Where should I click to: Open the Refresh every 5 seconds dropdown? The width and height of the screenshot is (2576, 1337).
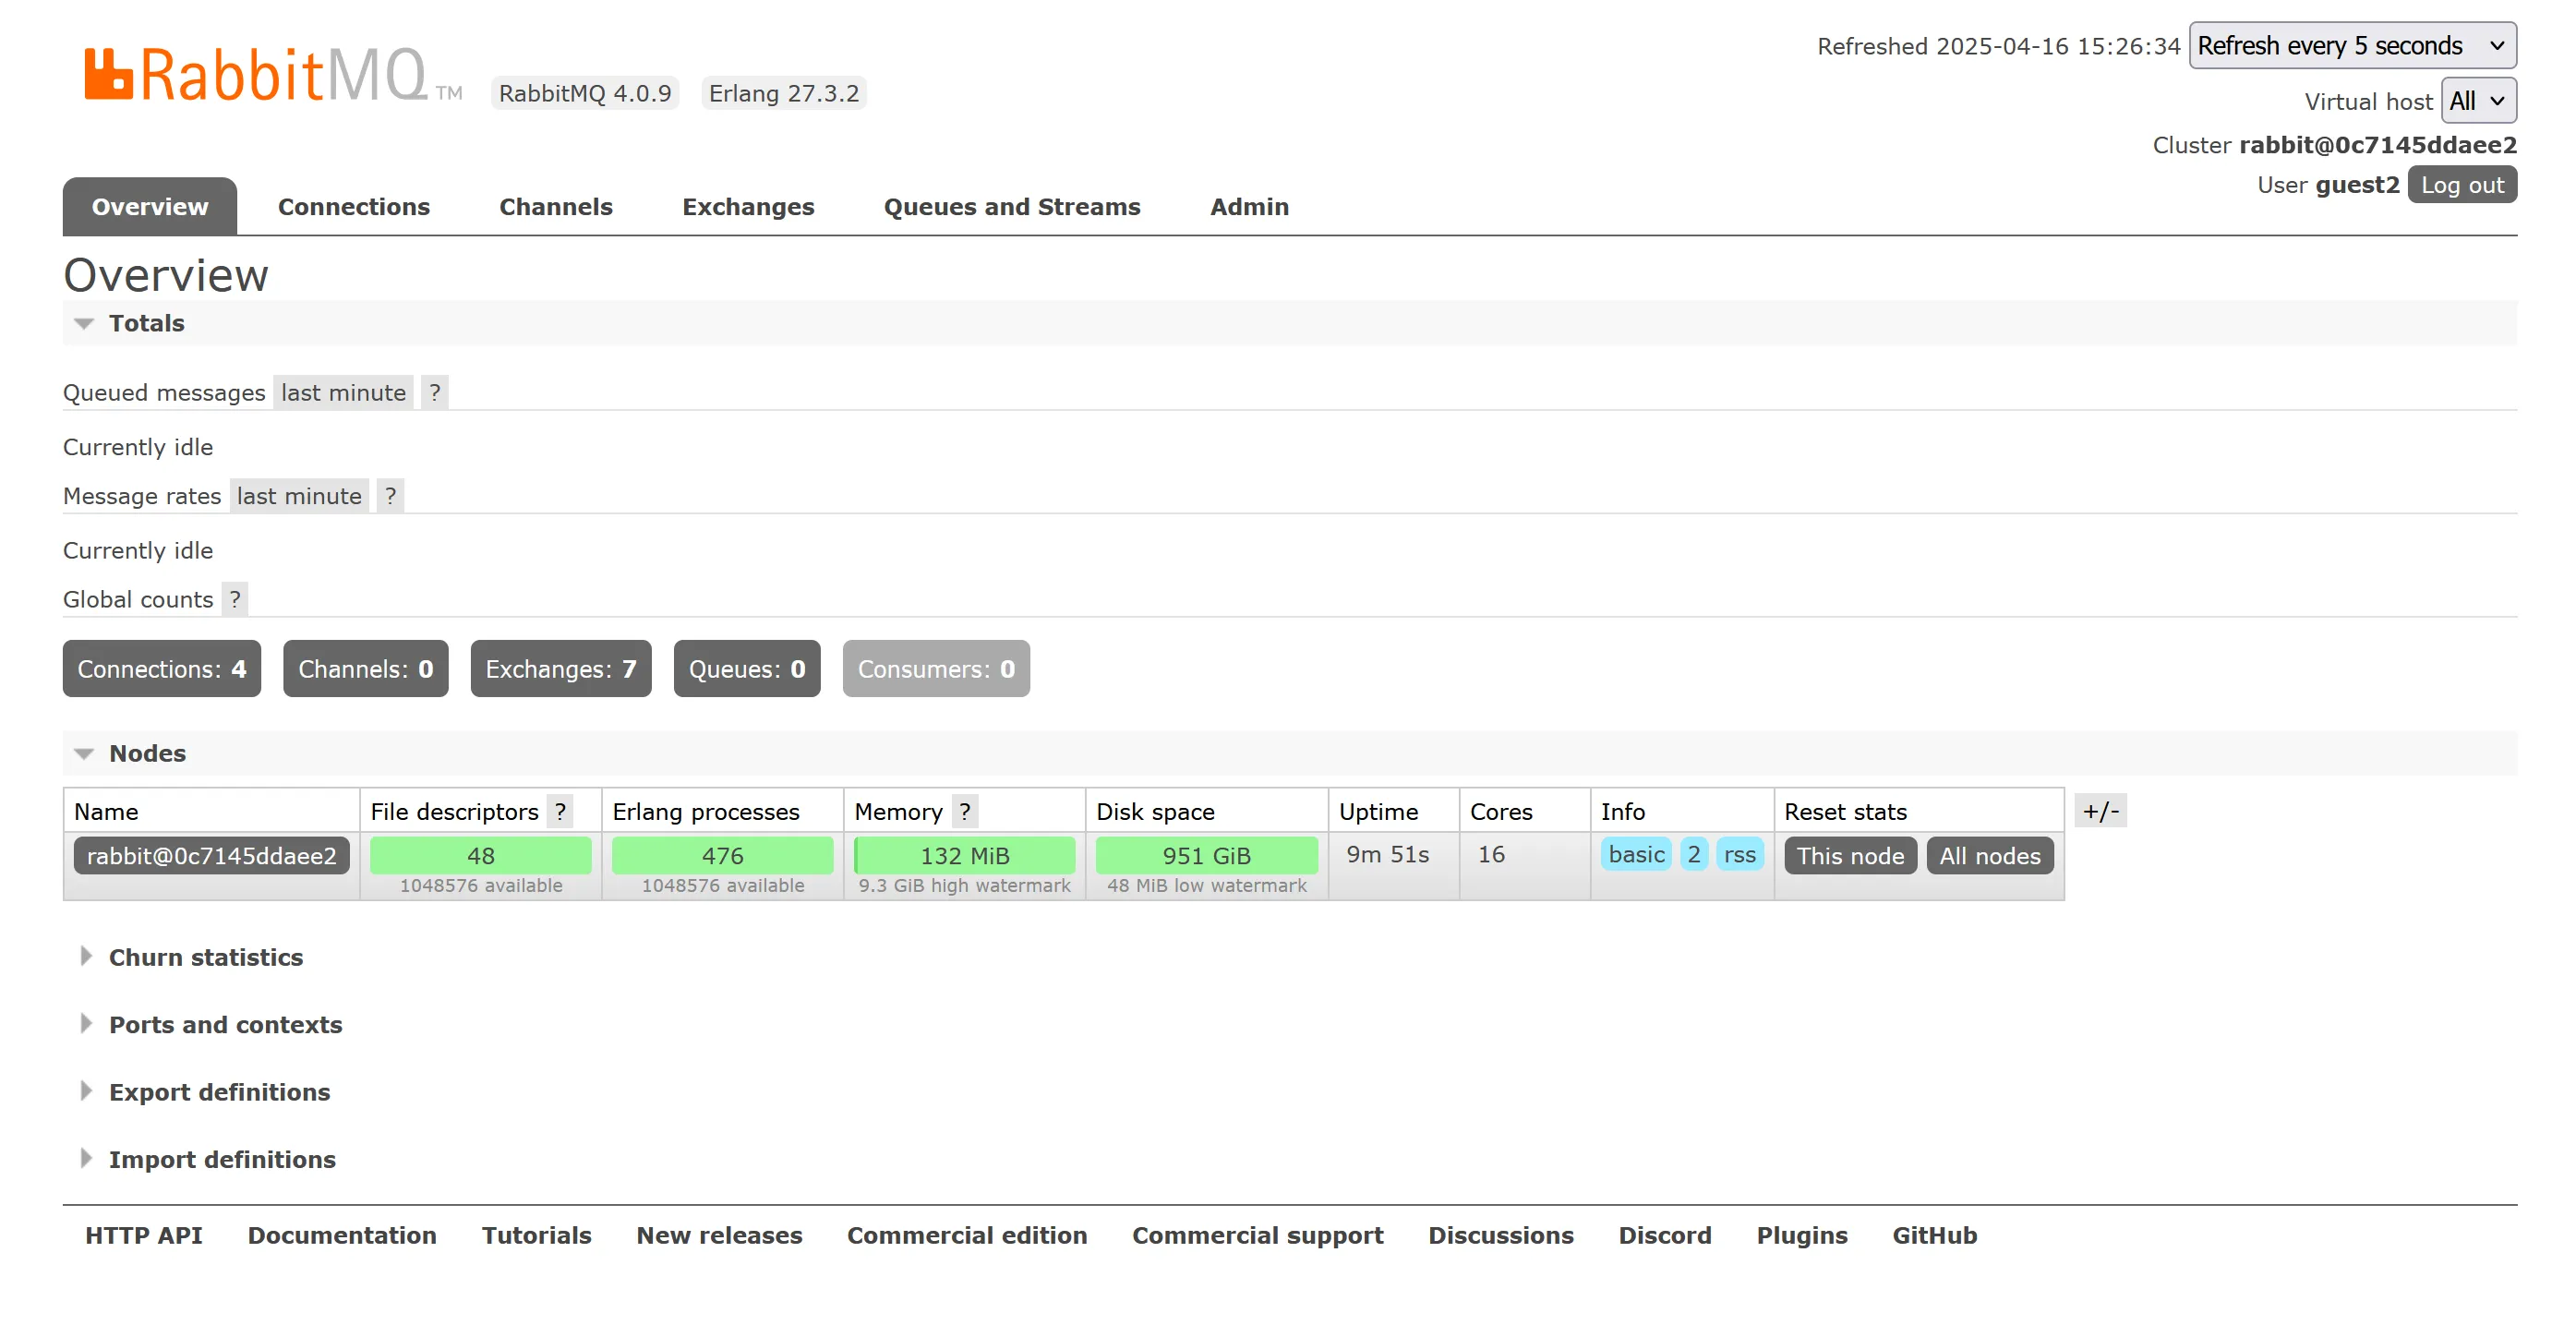[x=2352, y=45]
